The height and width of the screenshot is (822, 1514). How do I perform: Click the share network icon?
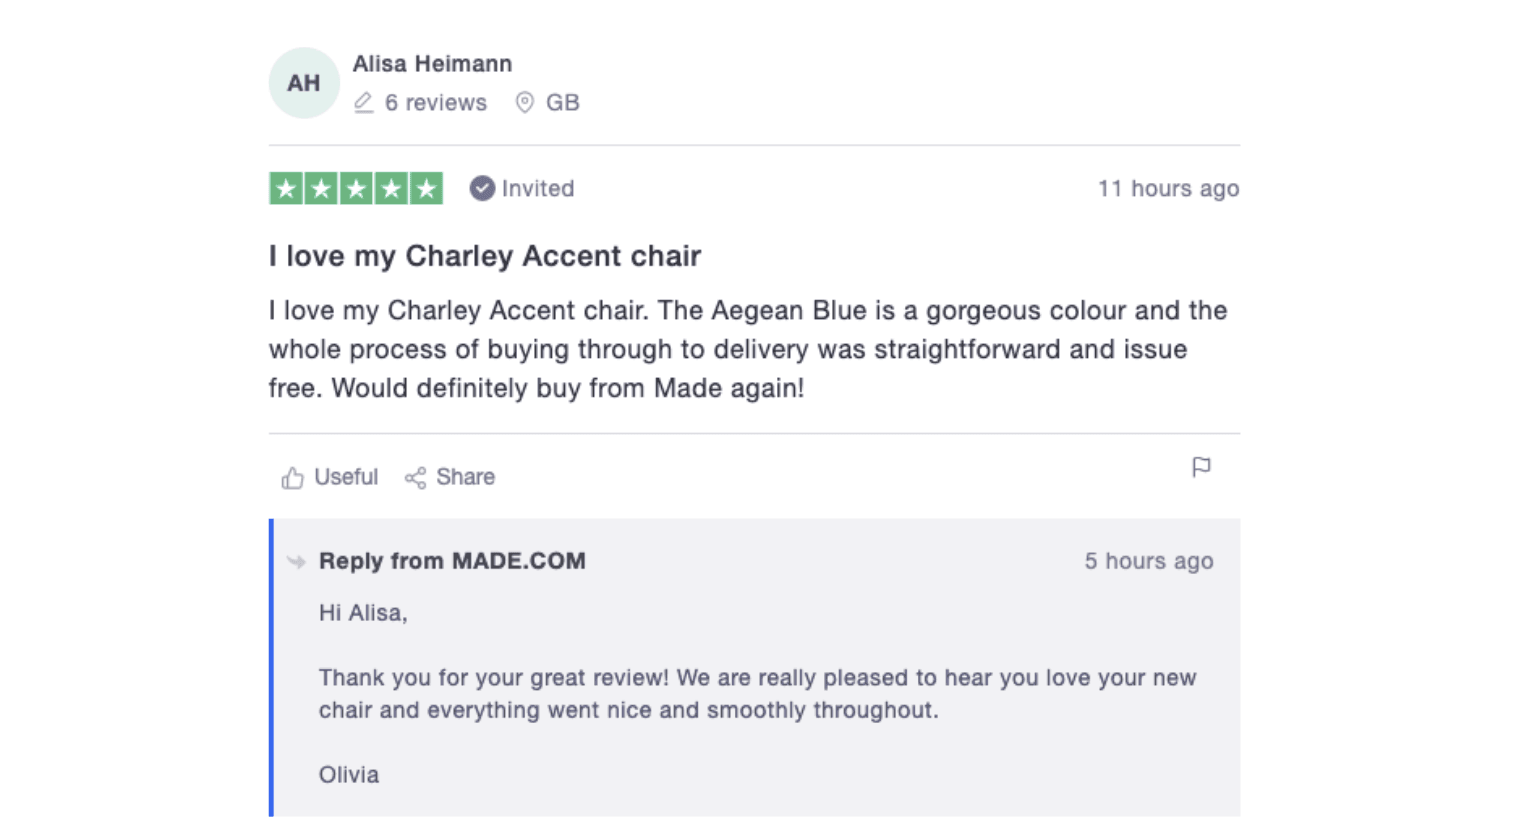pos(415,478)
